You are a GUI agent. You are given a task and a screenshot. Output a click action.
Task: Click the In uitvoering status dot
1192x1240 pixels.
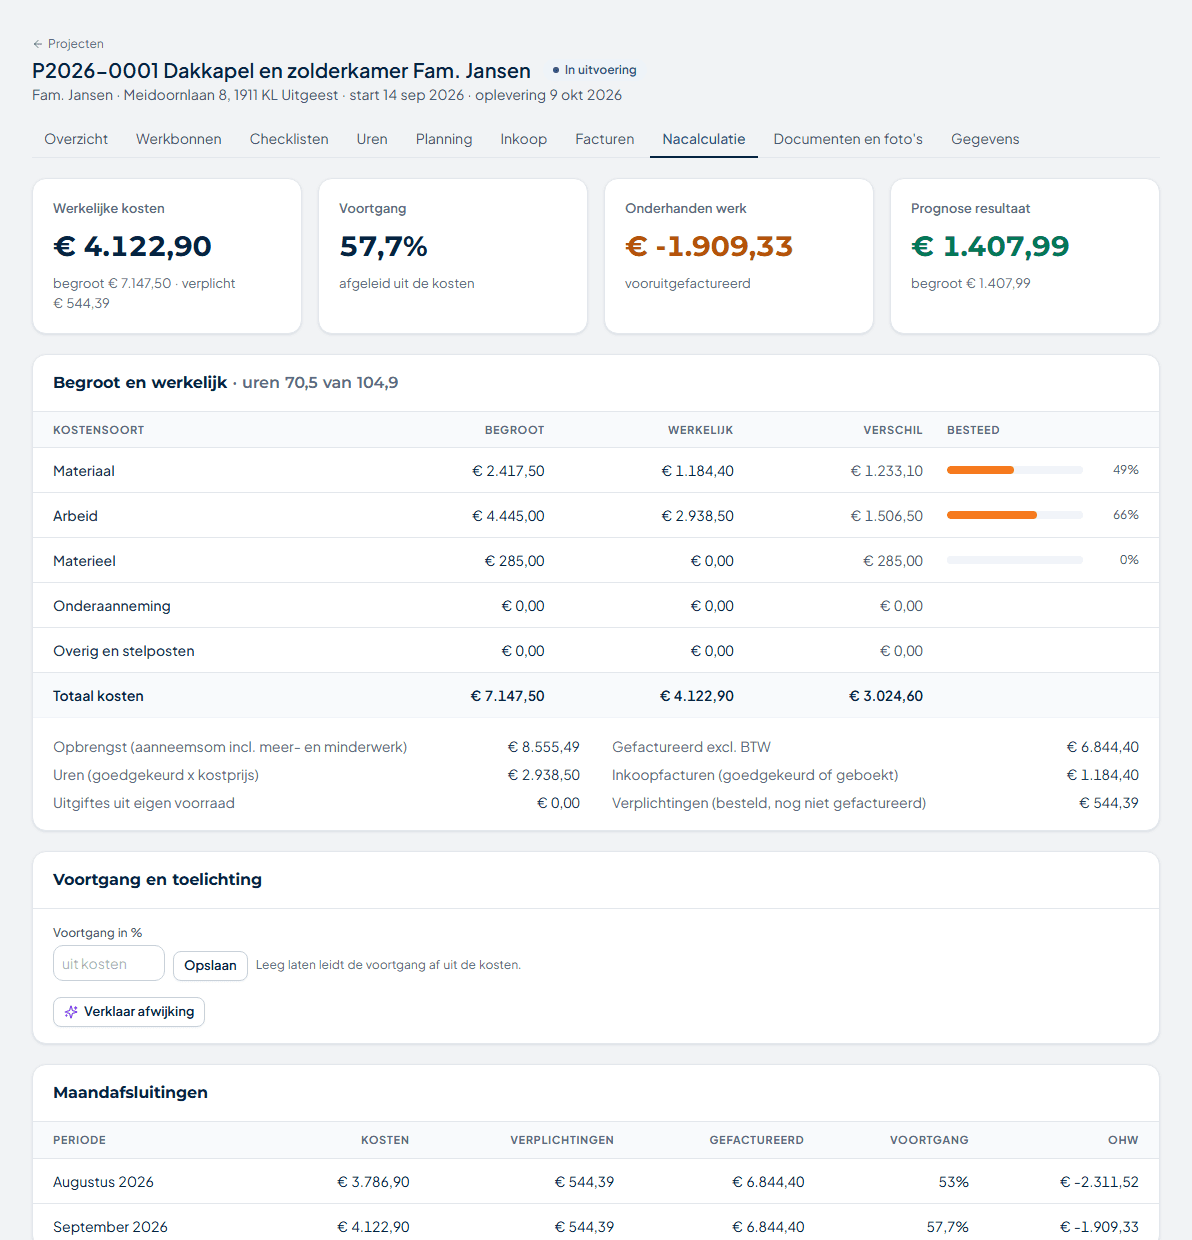(556, 70)
